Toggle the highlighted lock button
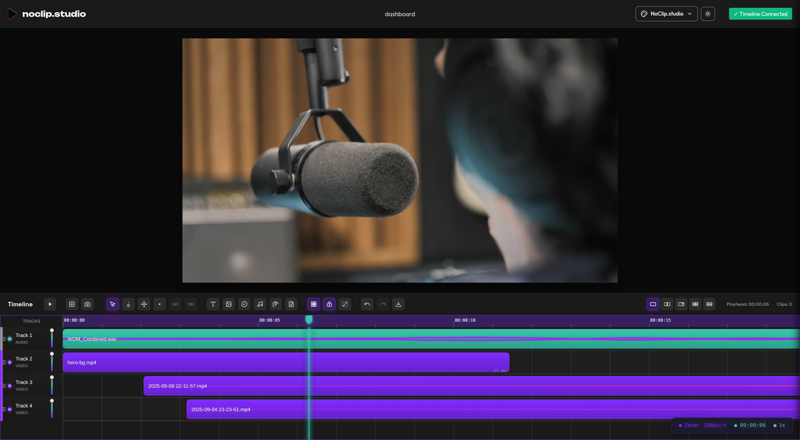 [x=329, y=304]
